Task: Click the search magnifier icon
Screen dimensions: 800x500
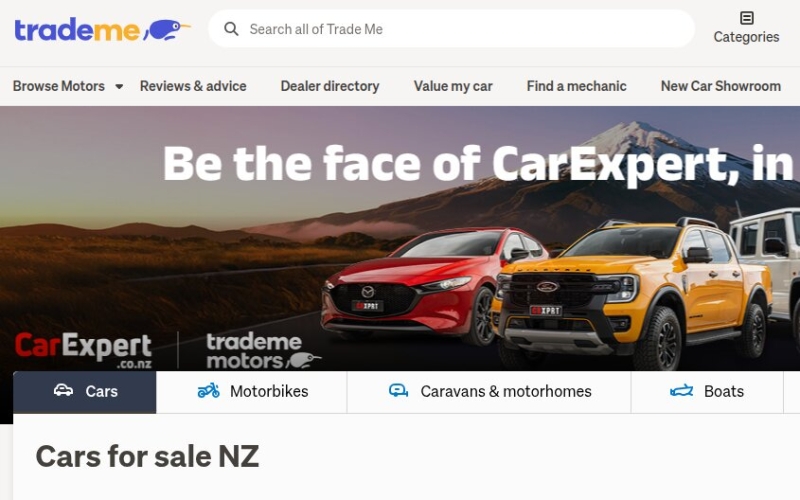Action: [231, 29]
